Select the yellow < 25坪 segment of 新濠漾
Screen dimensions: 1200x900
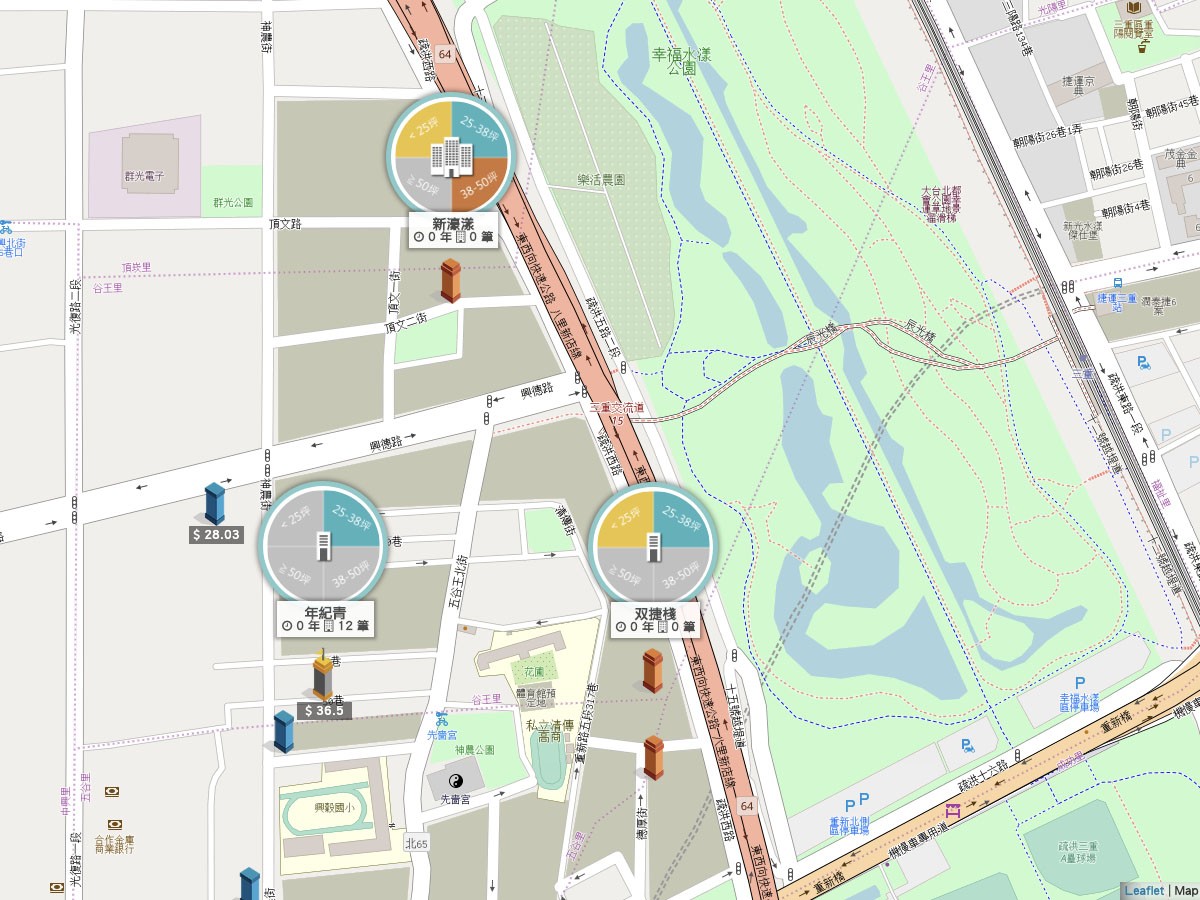click(423, 131)
